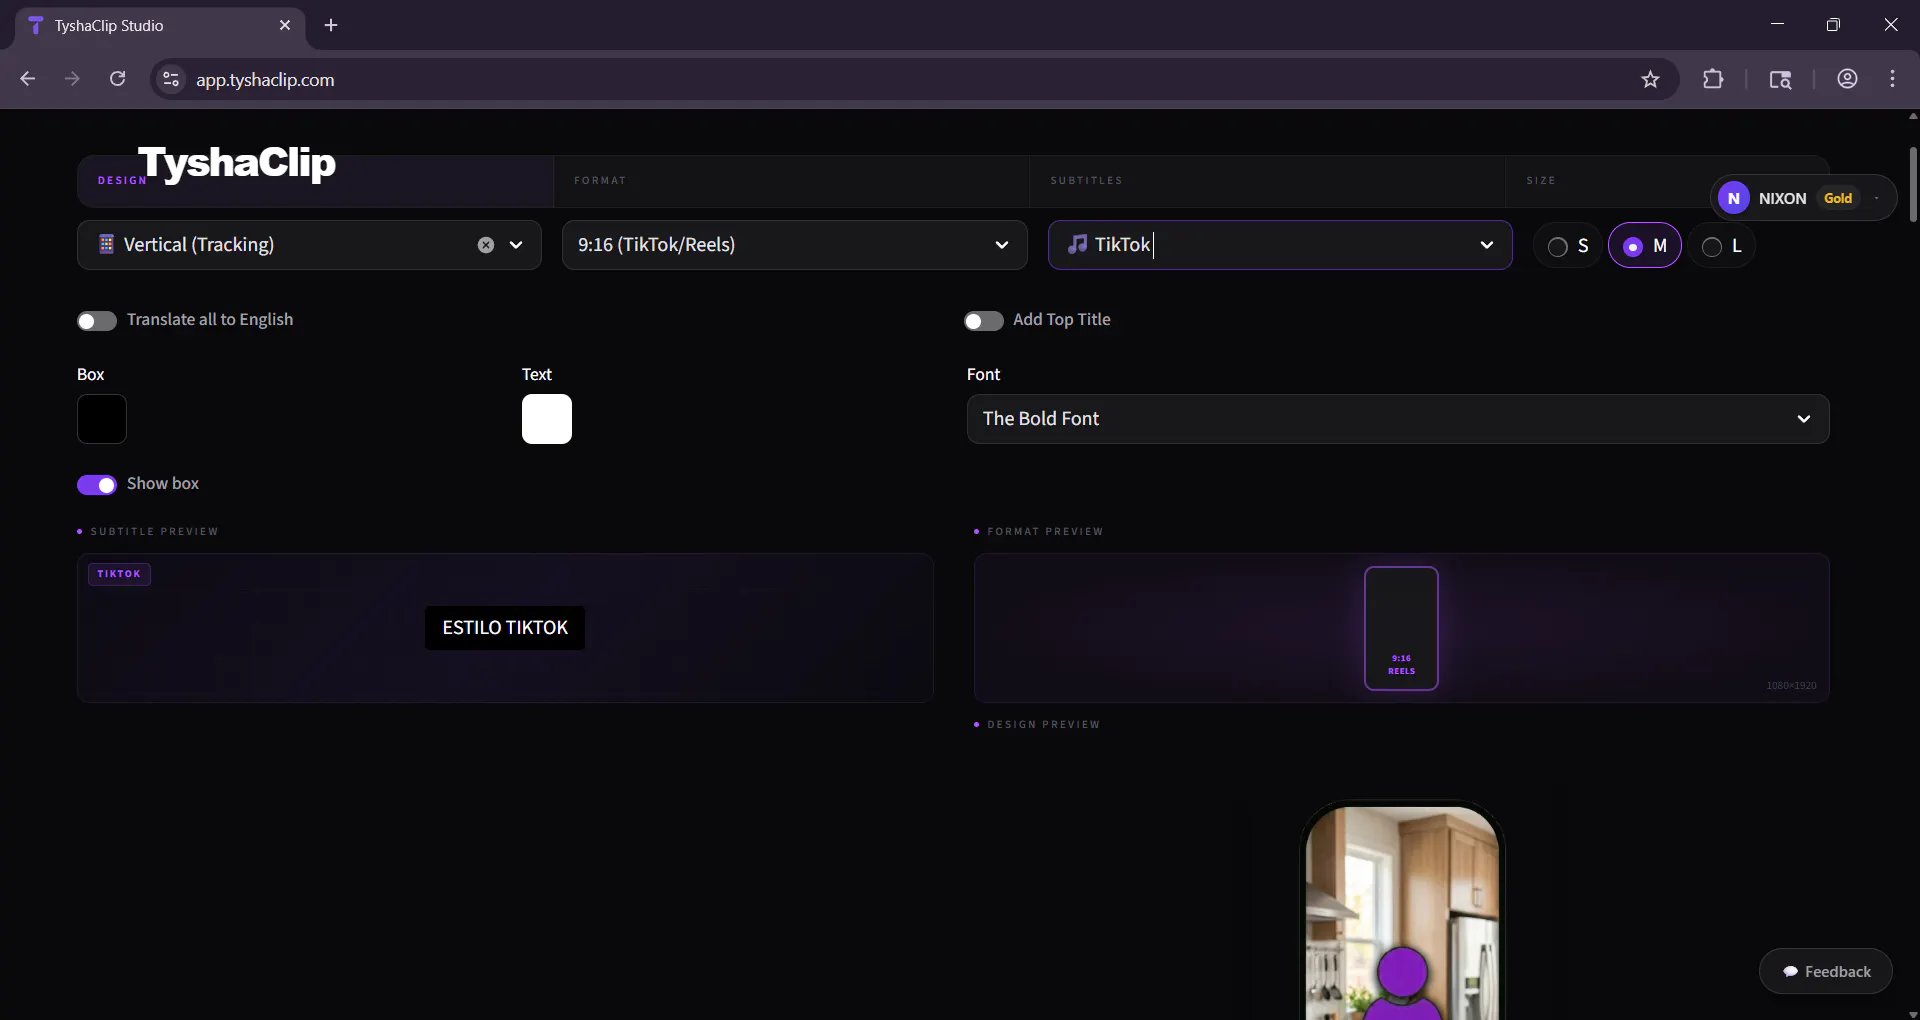Image resolution: width=1920 pixels, height=1020 pixels.
Task: Select size L radio option
Action: coord(1722,246)
